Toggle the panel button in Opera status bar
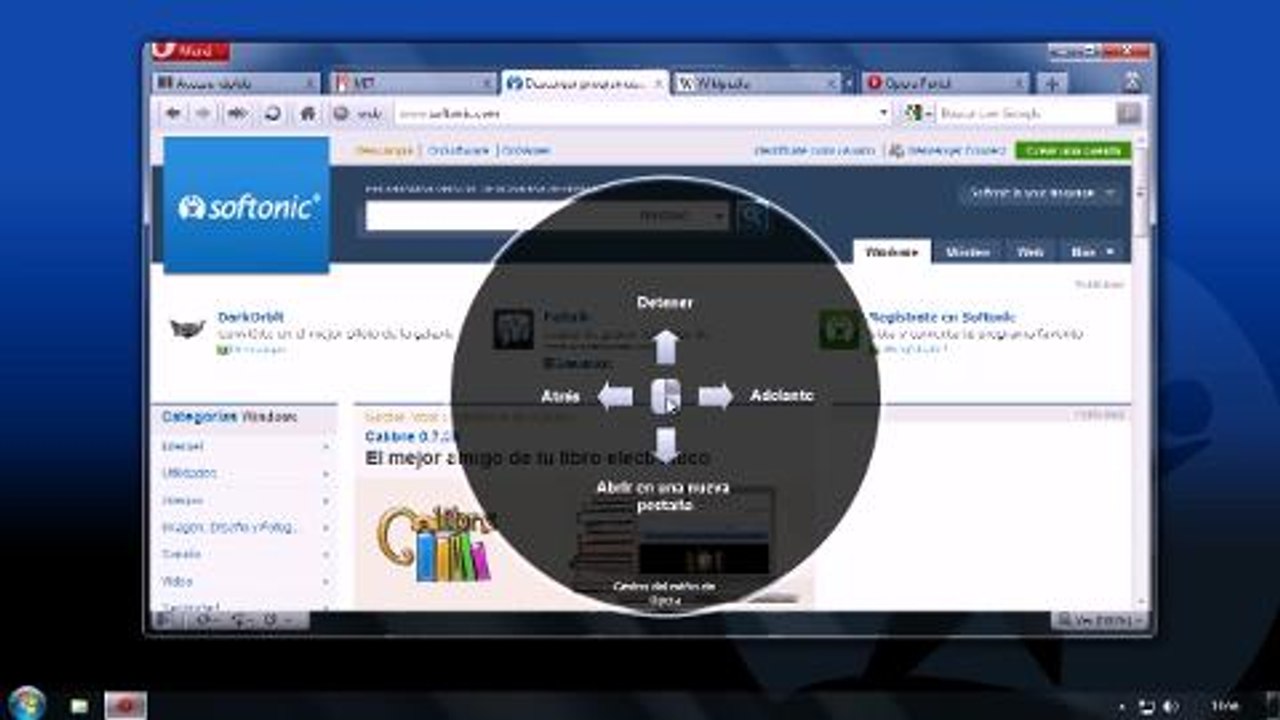The width and height of the screenshot is (1280, 720). pyautogui.click(x=165, y=620)
